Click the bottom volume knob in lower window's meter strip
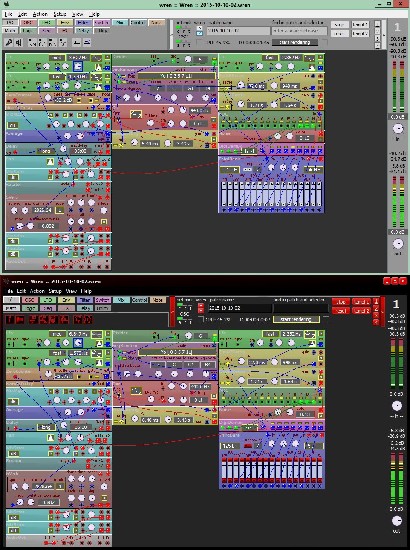This screenshot has height=550, width=410. point(397,521)
